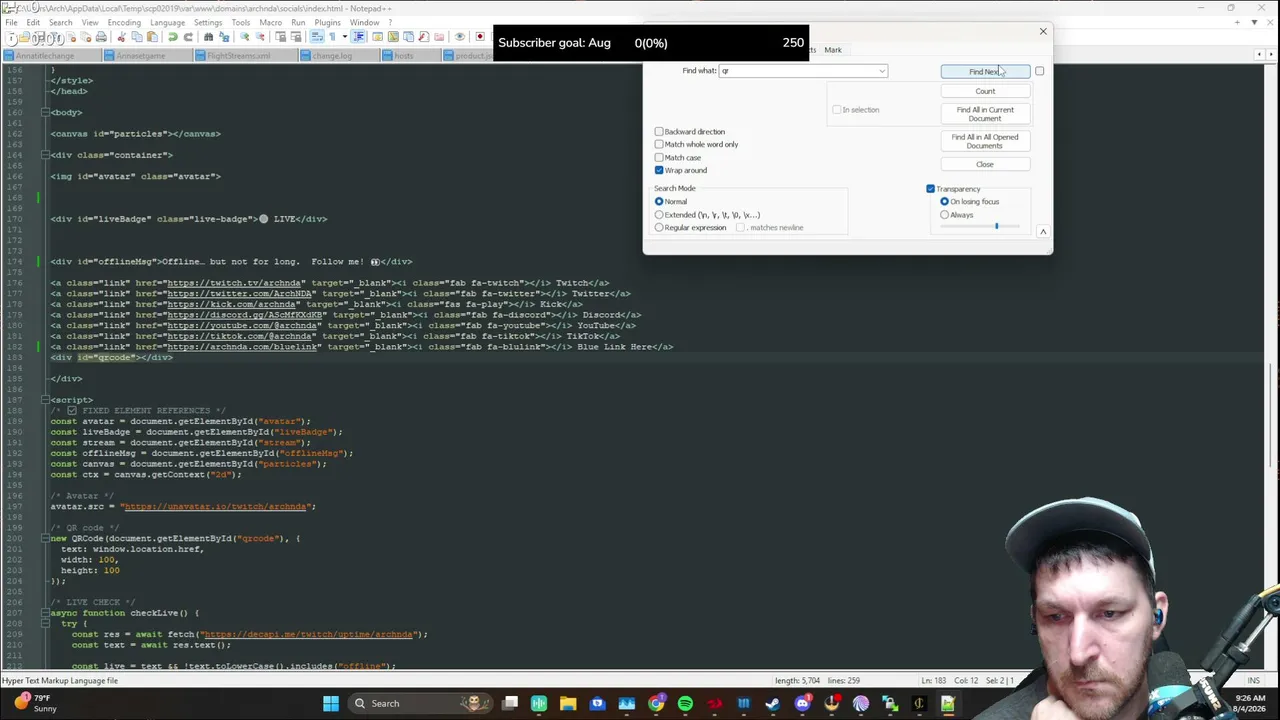This screenshot has width=1280, height=720.
Task: Open the Document Map toolbar icon
Action: (393, 37)
